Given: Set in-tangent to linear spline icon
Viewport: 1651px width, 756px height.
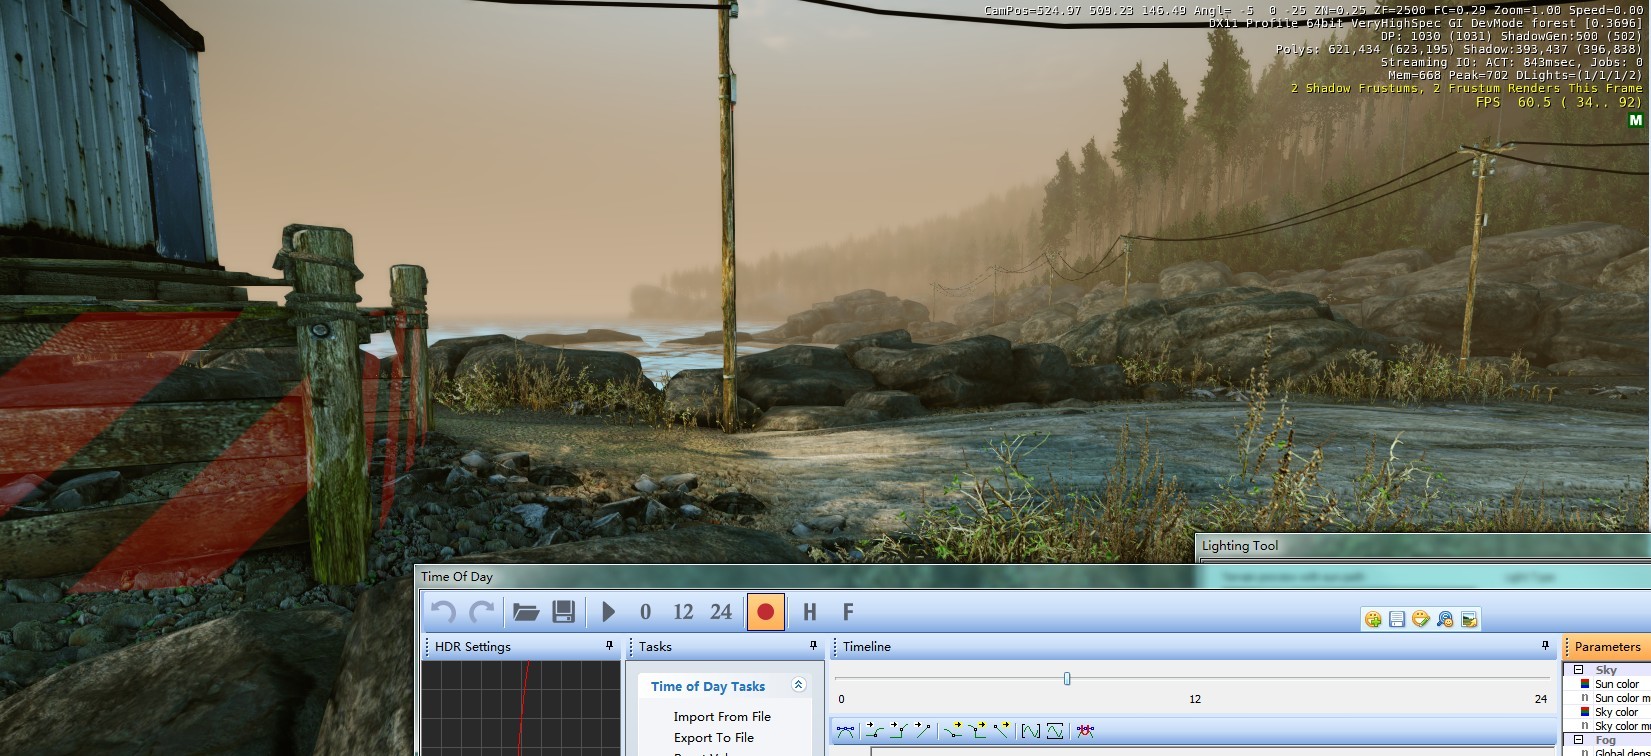Looking at the screenshot, I should [x=923, y=731].
